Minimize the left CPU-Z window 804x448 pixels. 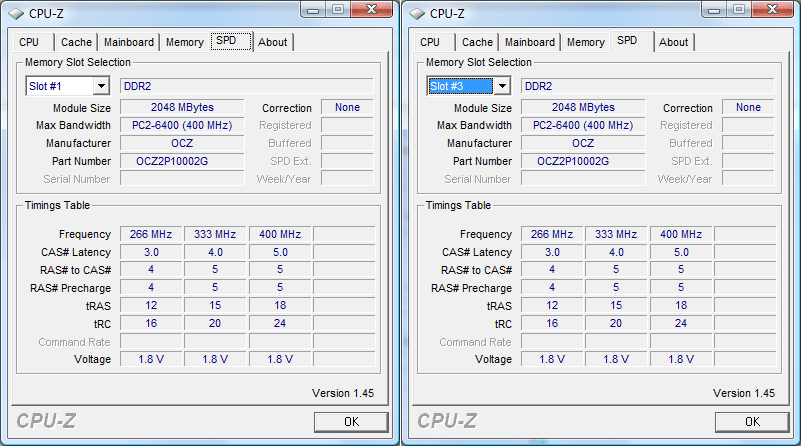[x=313, y=10]
